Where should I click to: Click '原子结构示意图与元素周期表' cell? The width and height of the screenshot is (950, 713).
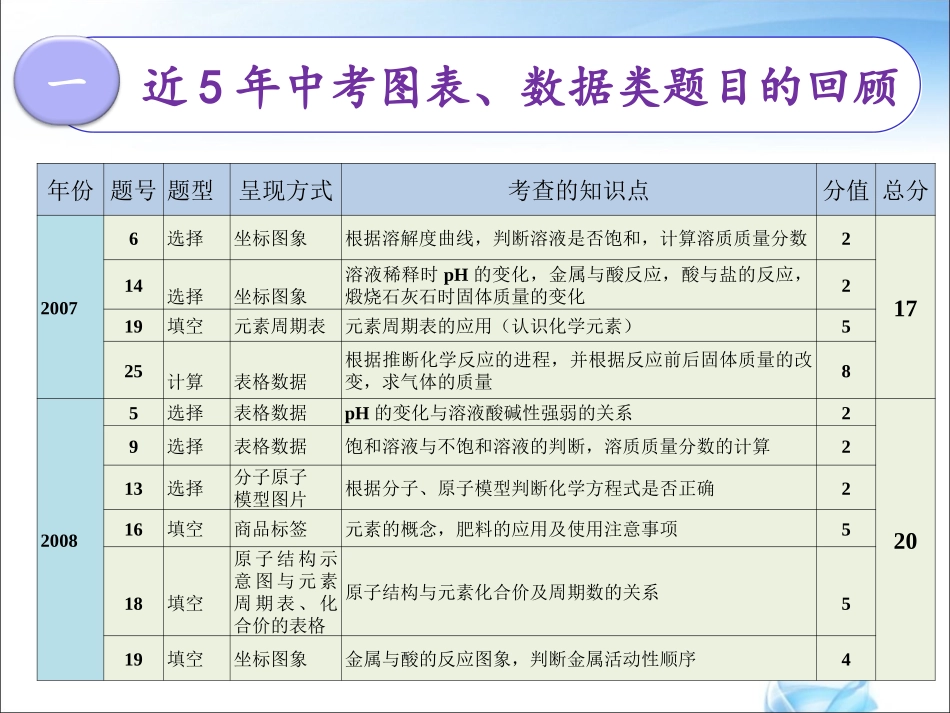(x=285, y=591)
